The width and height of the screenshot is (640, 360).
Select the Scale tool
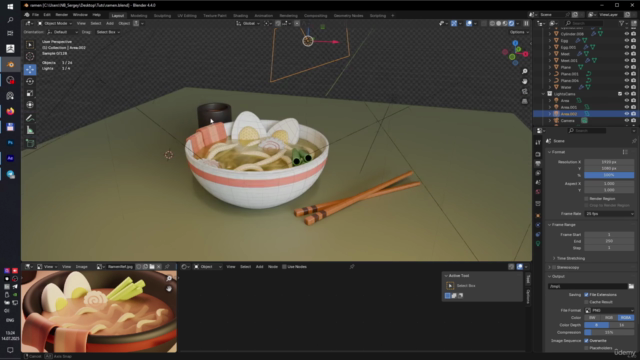(30, 93)
